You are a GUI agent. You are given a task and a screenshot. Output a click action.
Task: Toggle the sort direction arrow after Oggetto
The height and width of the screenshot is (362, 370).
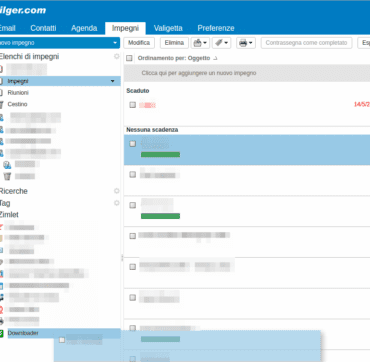tap(215, 58)
